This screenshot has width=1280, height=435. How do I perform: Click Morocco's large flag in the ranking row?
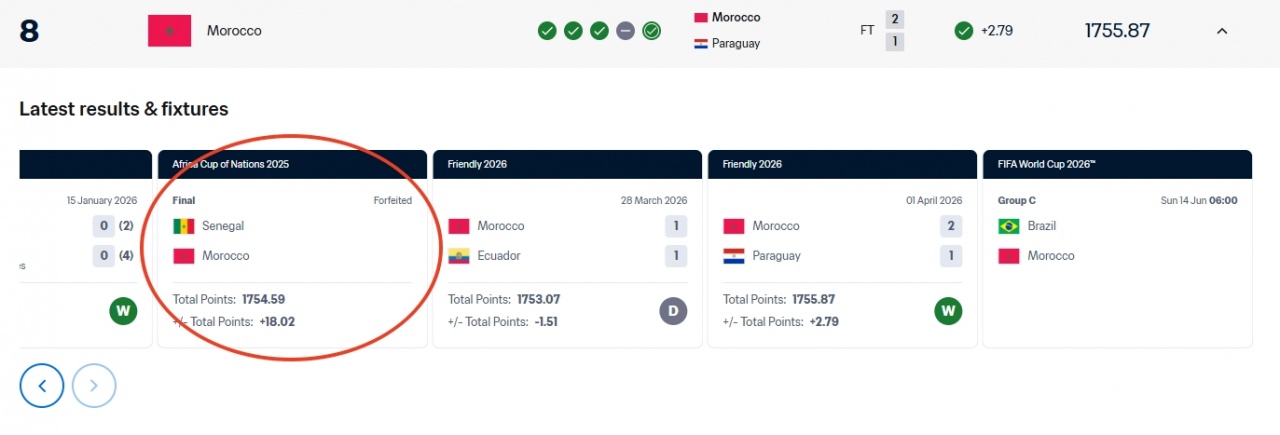[x=169, y=31]
